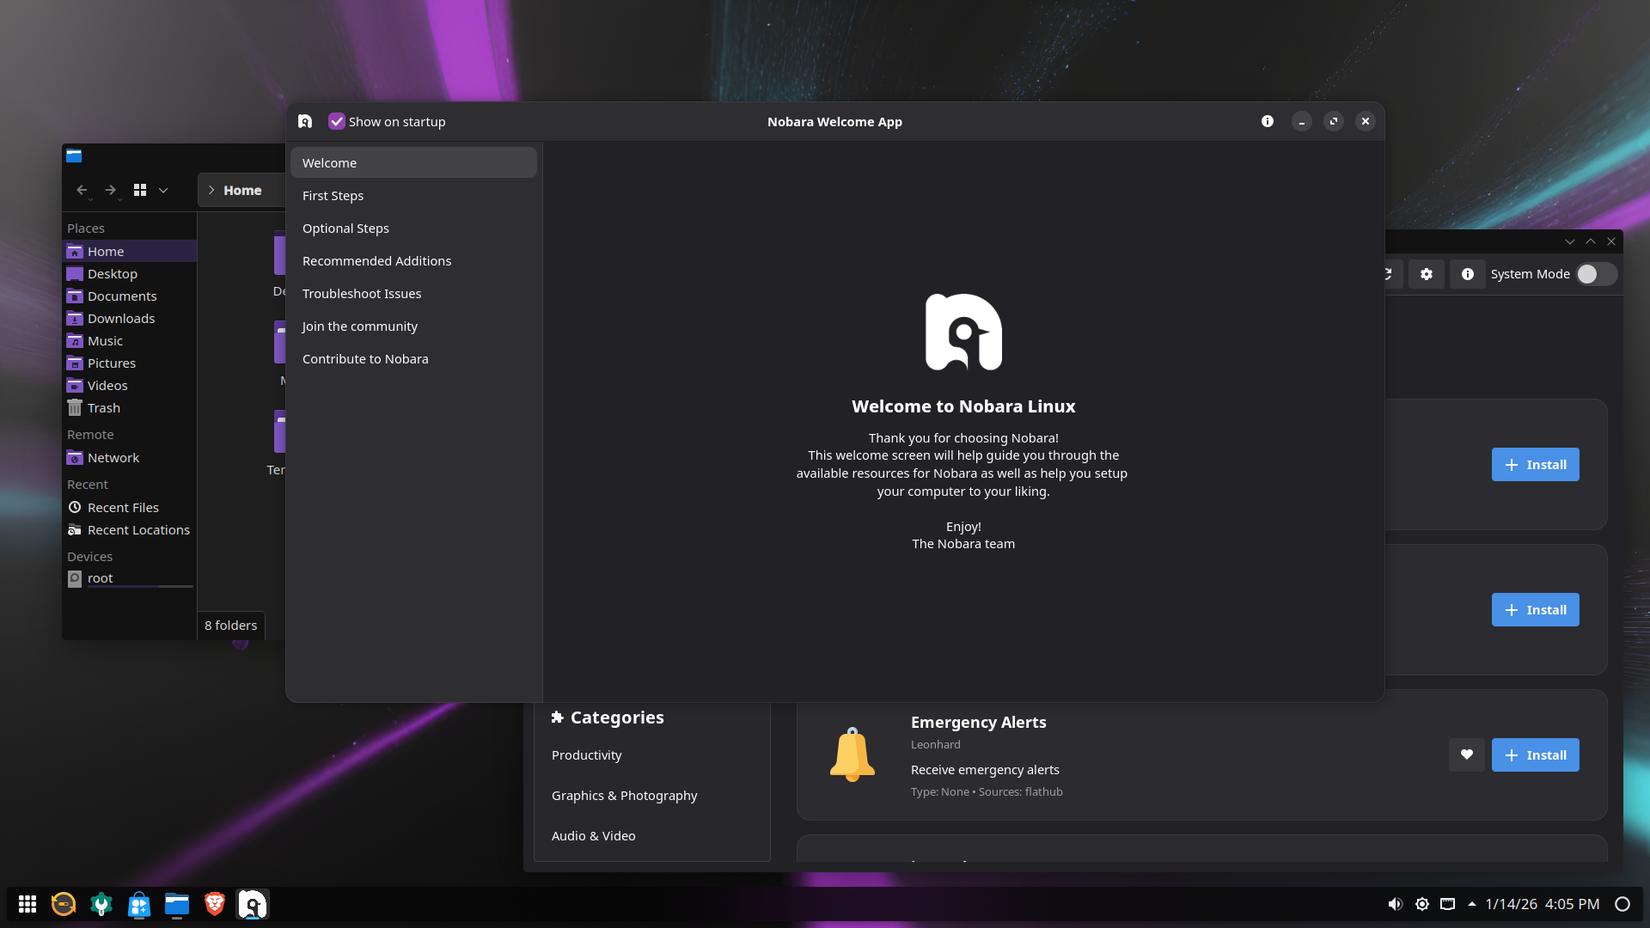Image resolution: width=1650 pixels, height=928 pixels.
Task: Expand the file manager view options chevron
Action: point(163,190)
